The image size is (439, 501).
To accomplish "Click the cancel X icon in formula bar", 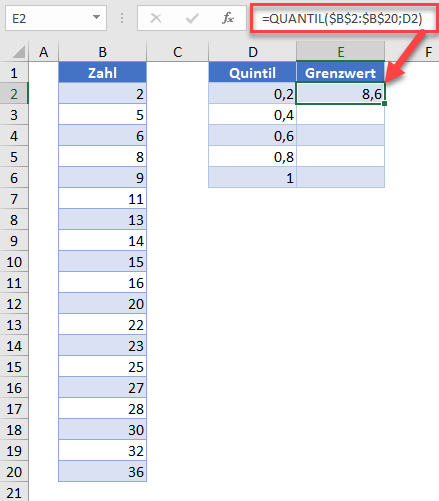I will point(156,18).
